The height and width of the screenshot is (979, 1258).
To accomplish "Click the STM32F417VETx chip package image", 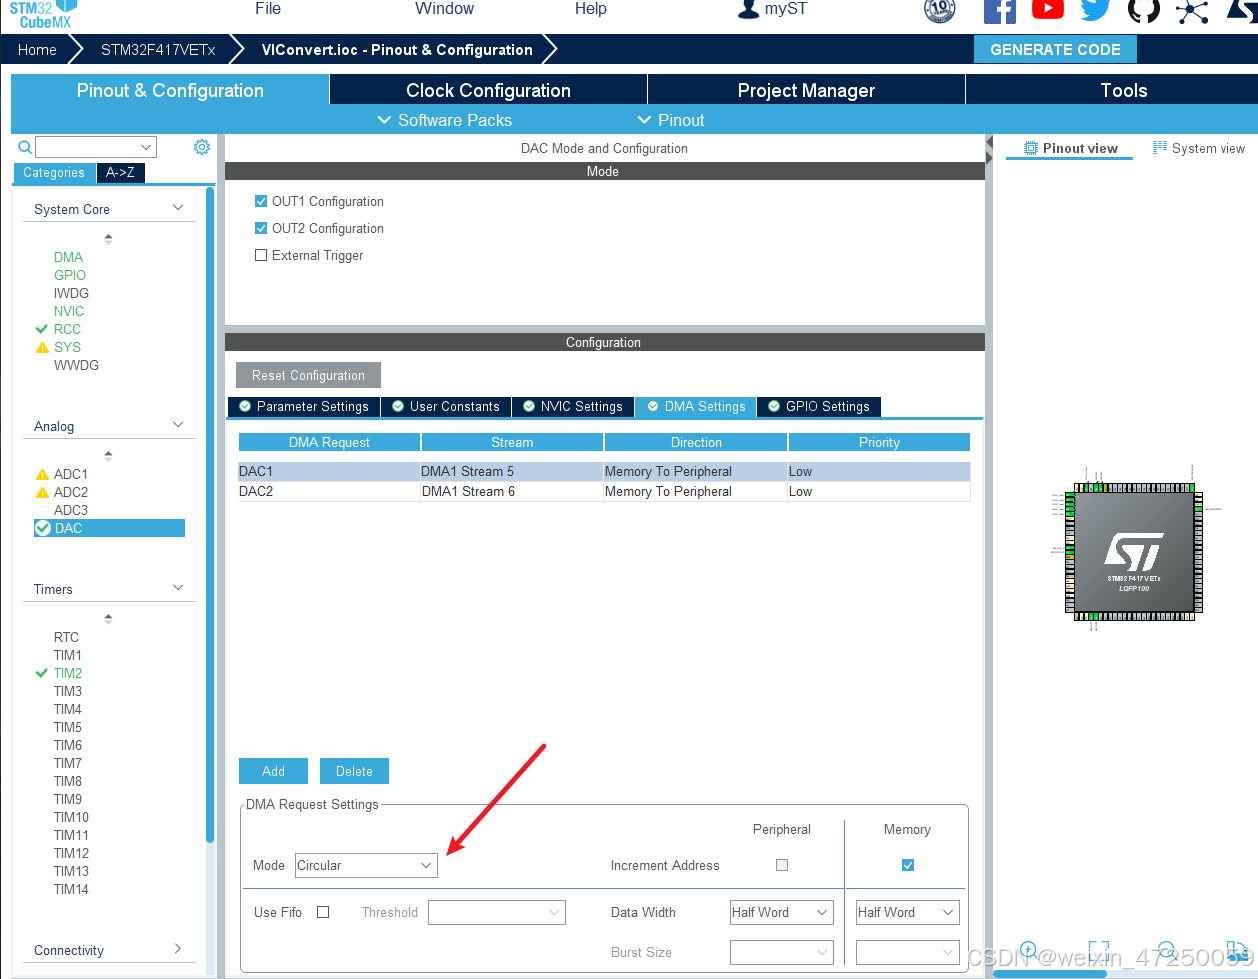I will (x=1133, y=551).
